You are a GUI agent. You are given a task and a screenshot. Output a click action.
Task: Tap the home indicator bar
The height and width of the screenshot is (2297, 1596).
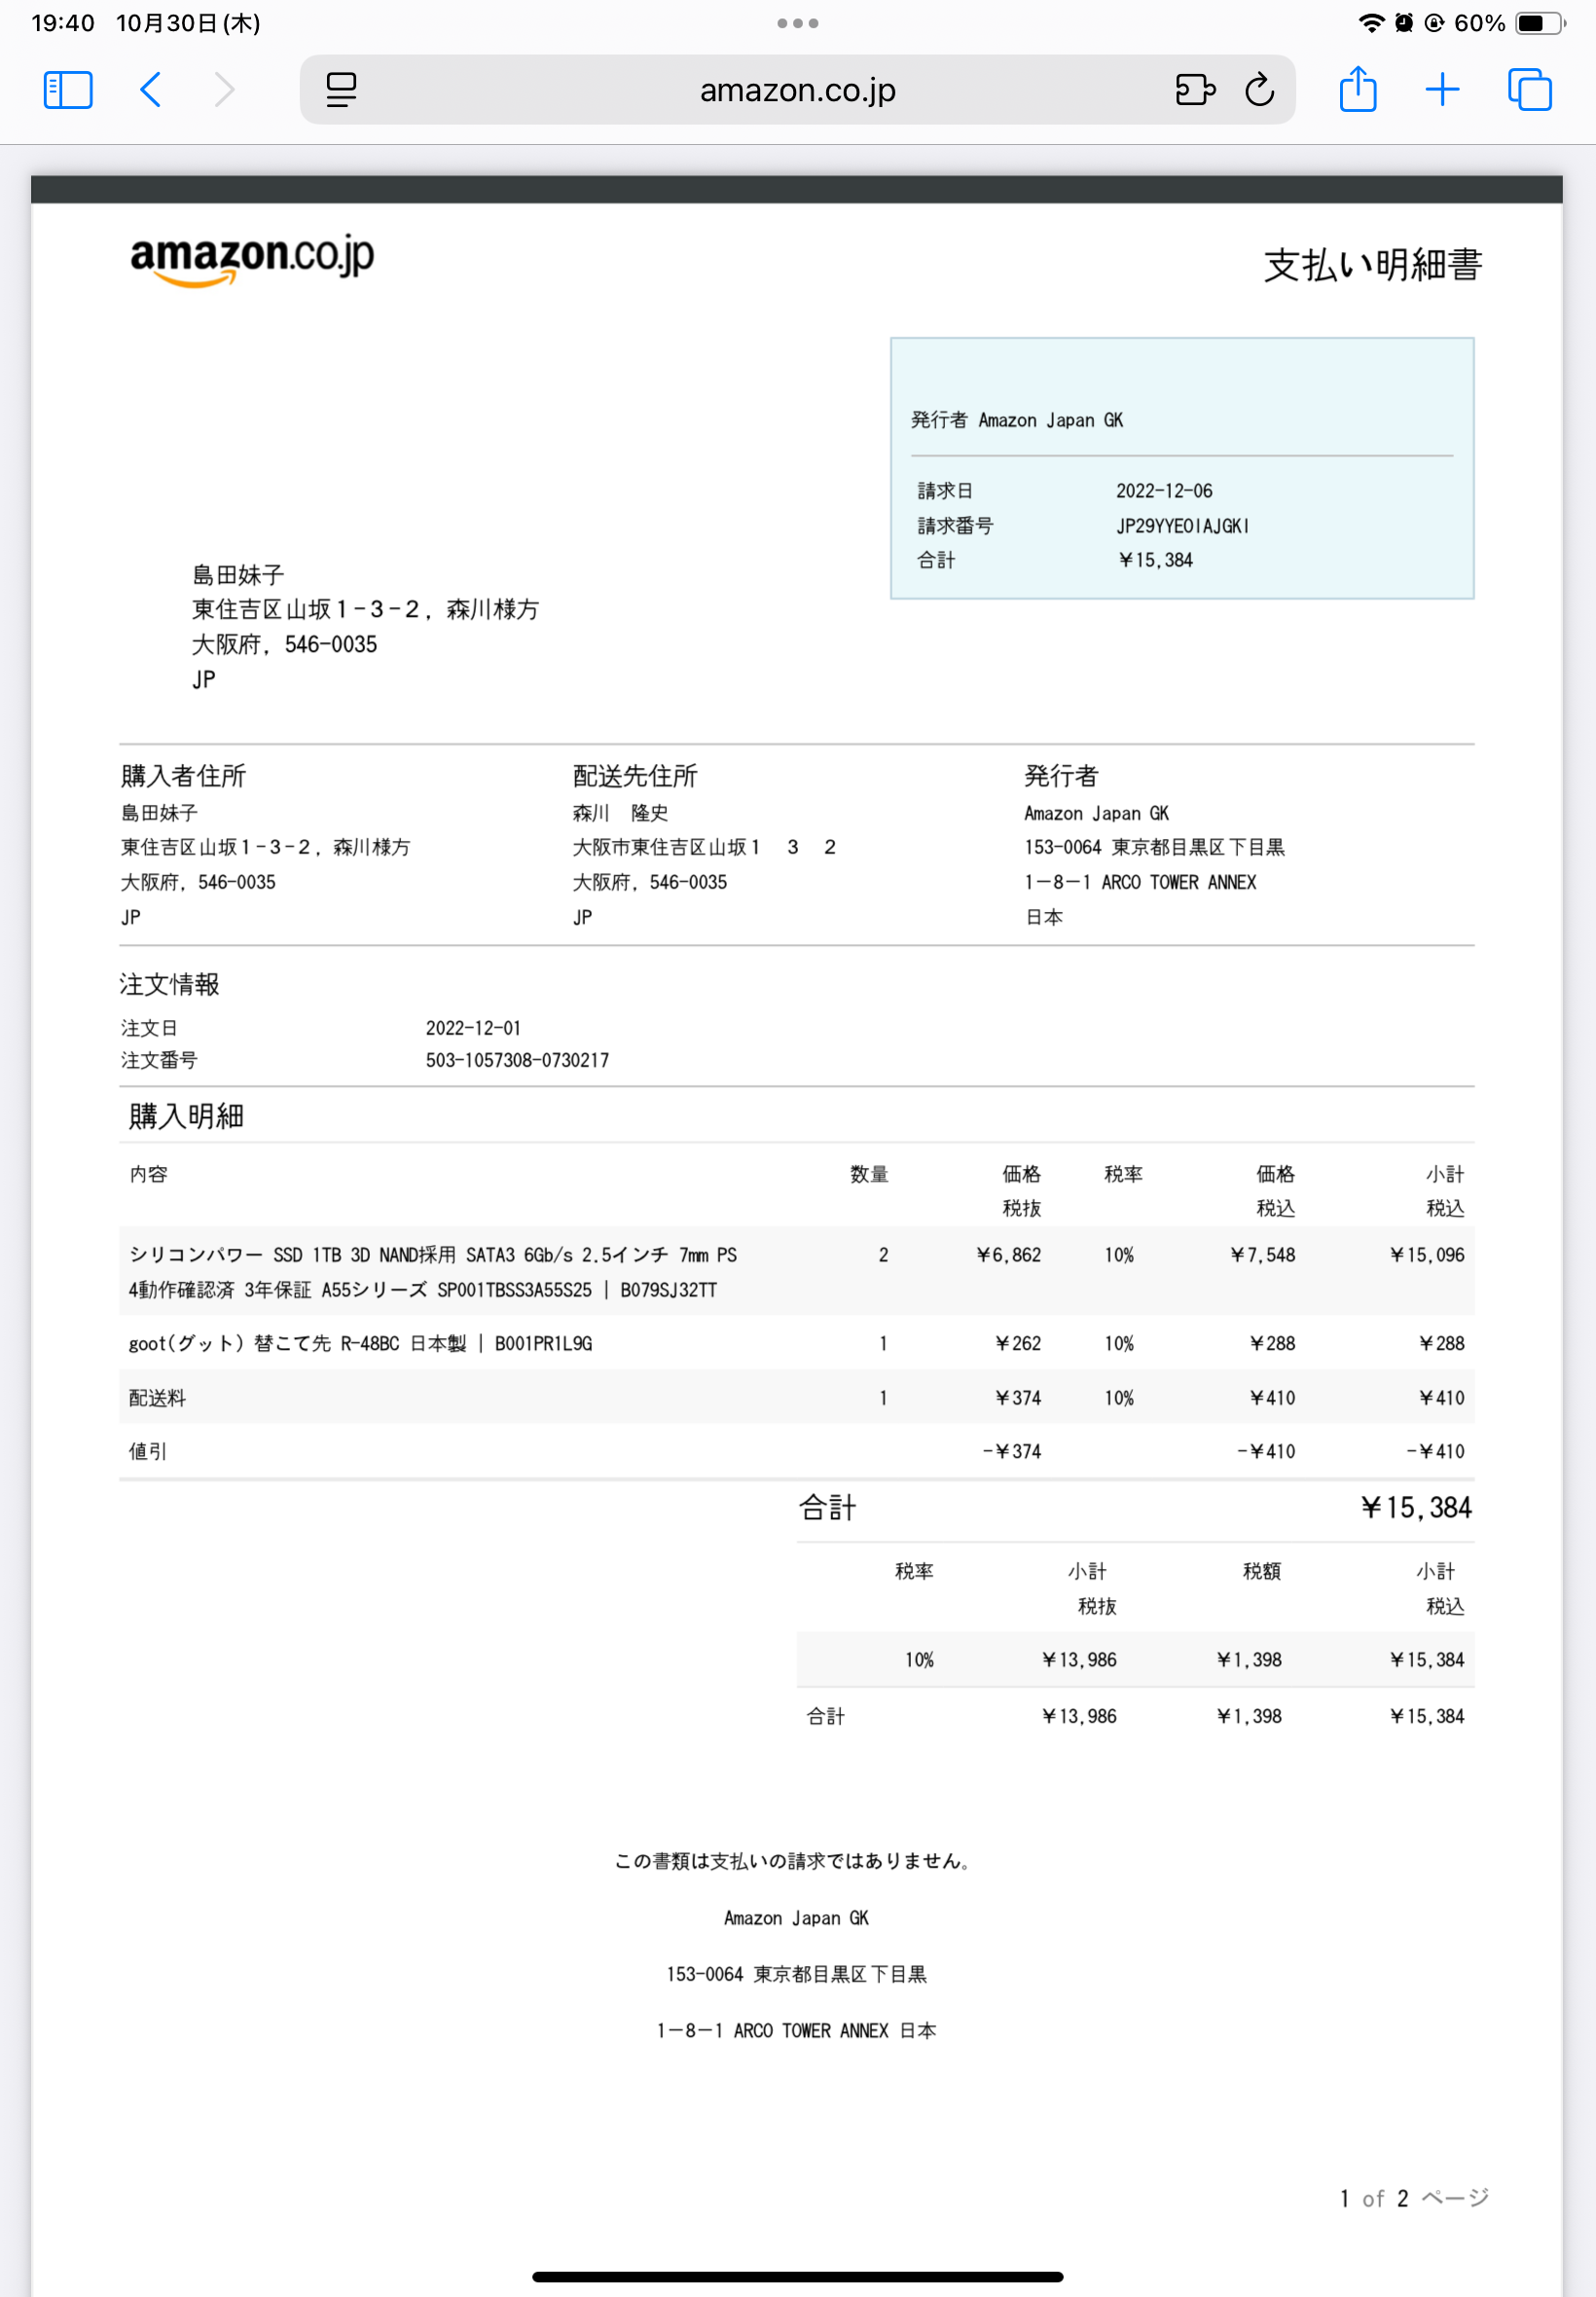pyautogui.click(x=797, y=2276)
